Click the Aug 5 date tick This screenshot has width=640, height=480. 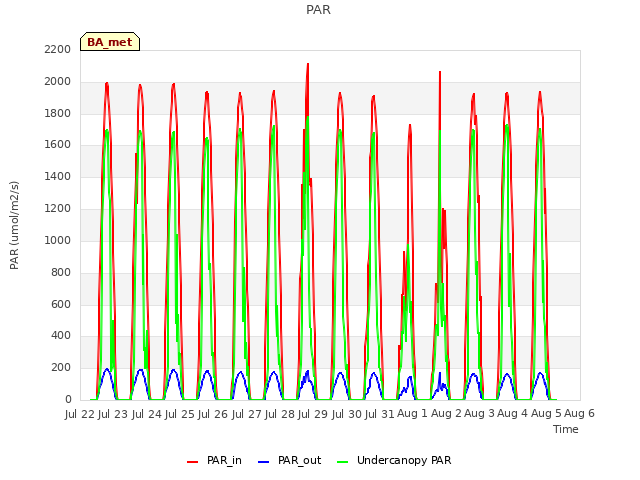tap(546, 414)
